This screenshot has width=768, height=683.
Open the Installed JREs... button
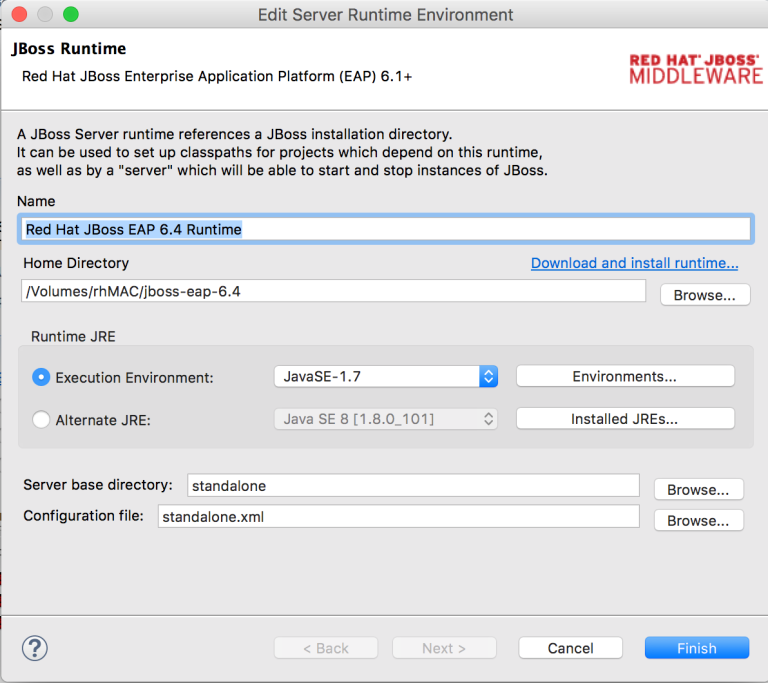(x=625, y=419)
